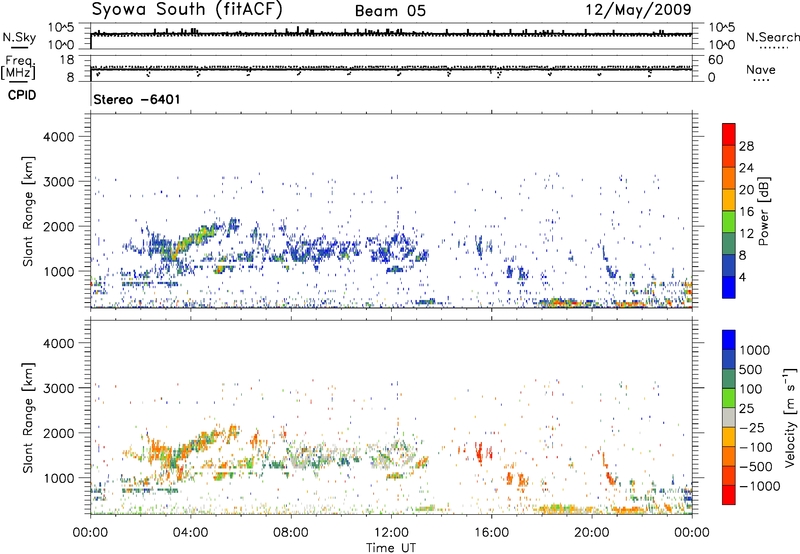Pick the red bottom segment of the velocity colorbar
The image size is (800, 554).
click(729, 495)
